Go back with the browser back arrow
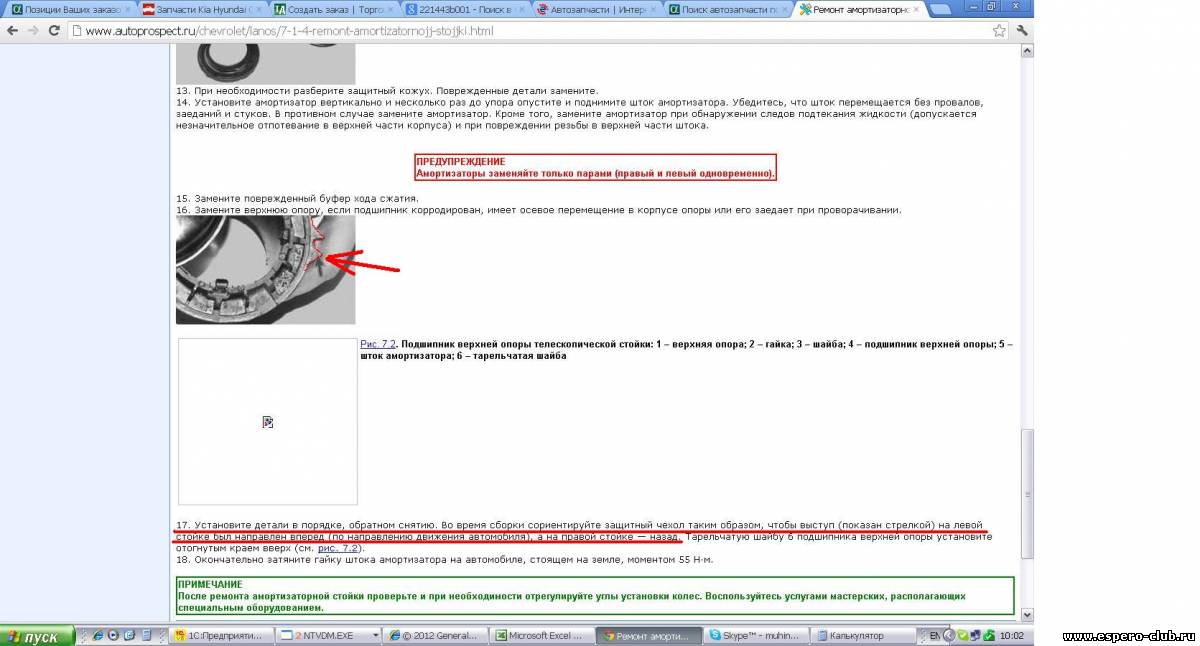 [13, 31]
